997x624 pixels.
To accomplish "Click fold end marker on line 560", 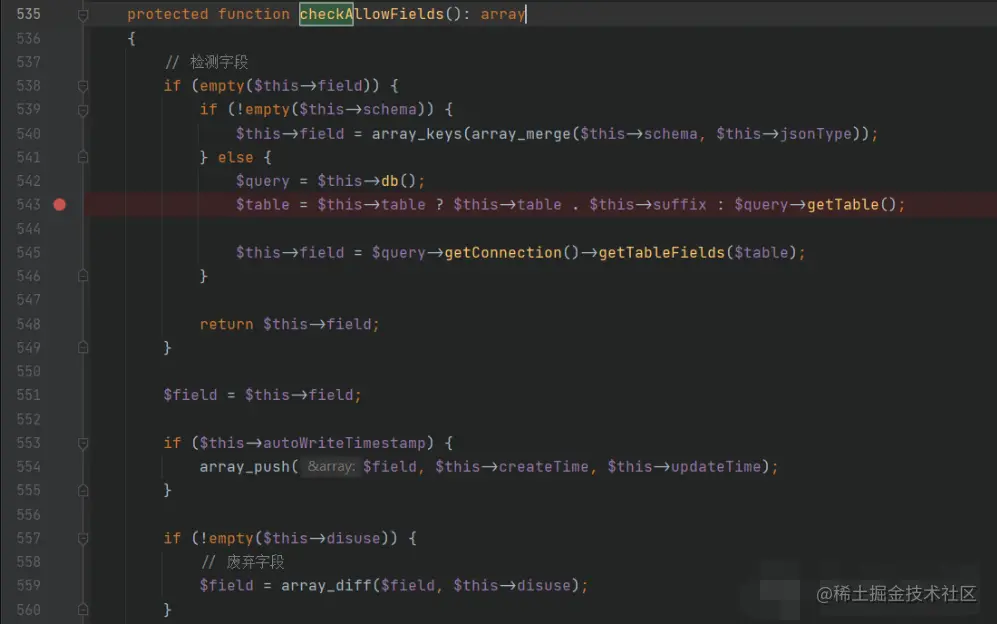I will point(83,609).
